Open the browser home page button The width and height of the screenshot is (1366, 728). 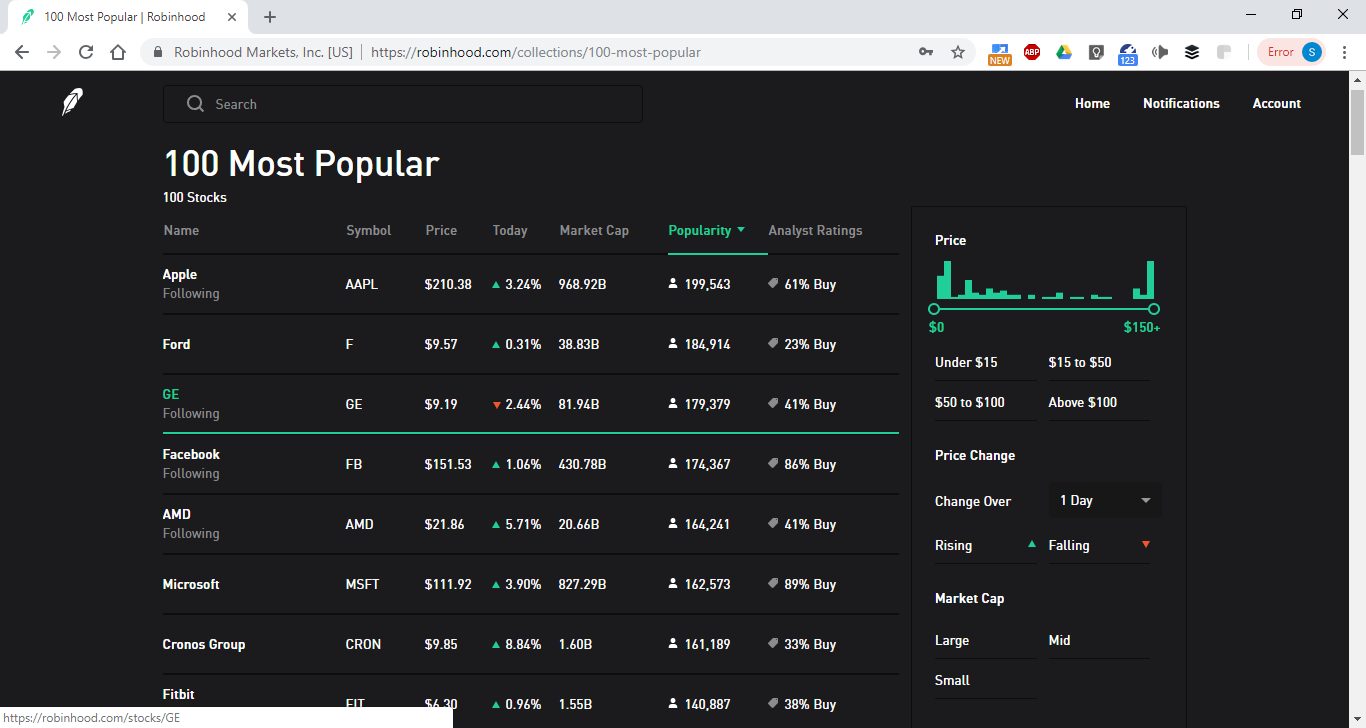pos(118,52)
